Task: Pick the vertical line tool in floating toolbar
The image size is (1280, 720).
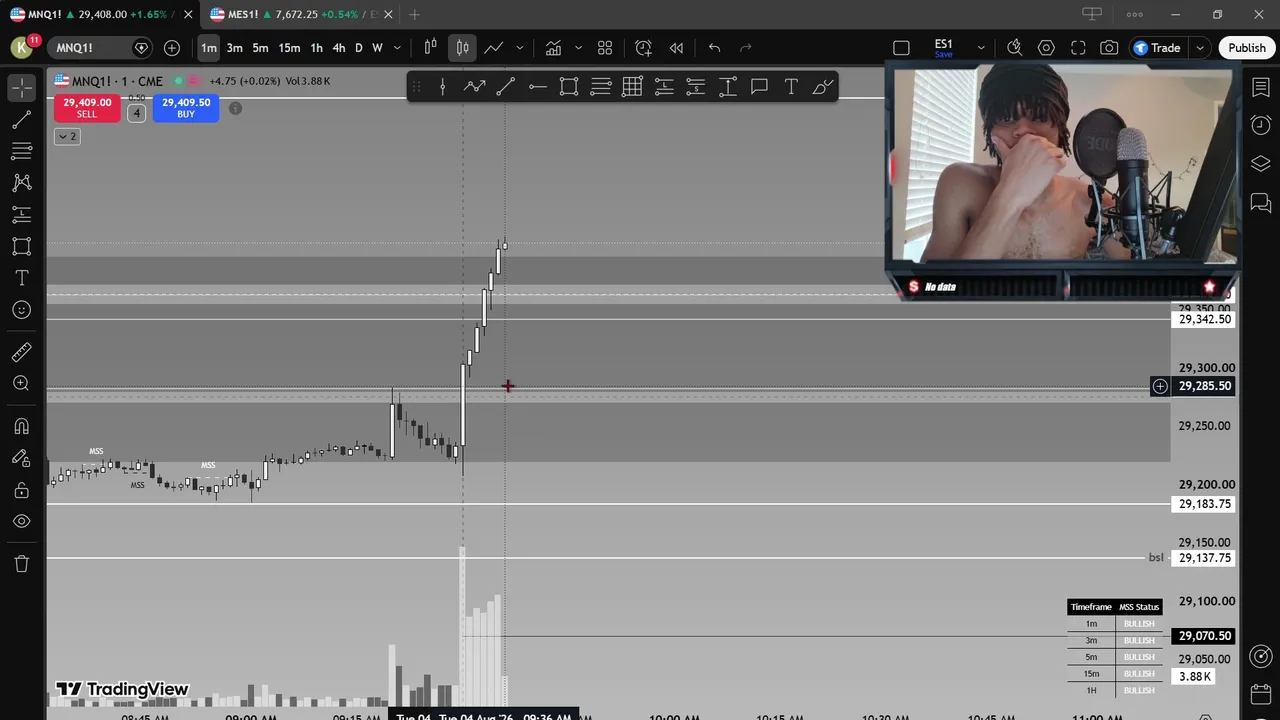Action: click(x=442, y=87)
